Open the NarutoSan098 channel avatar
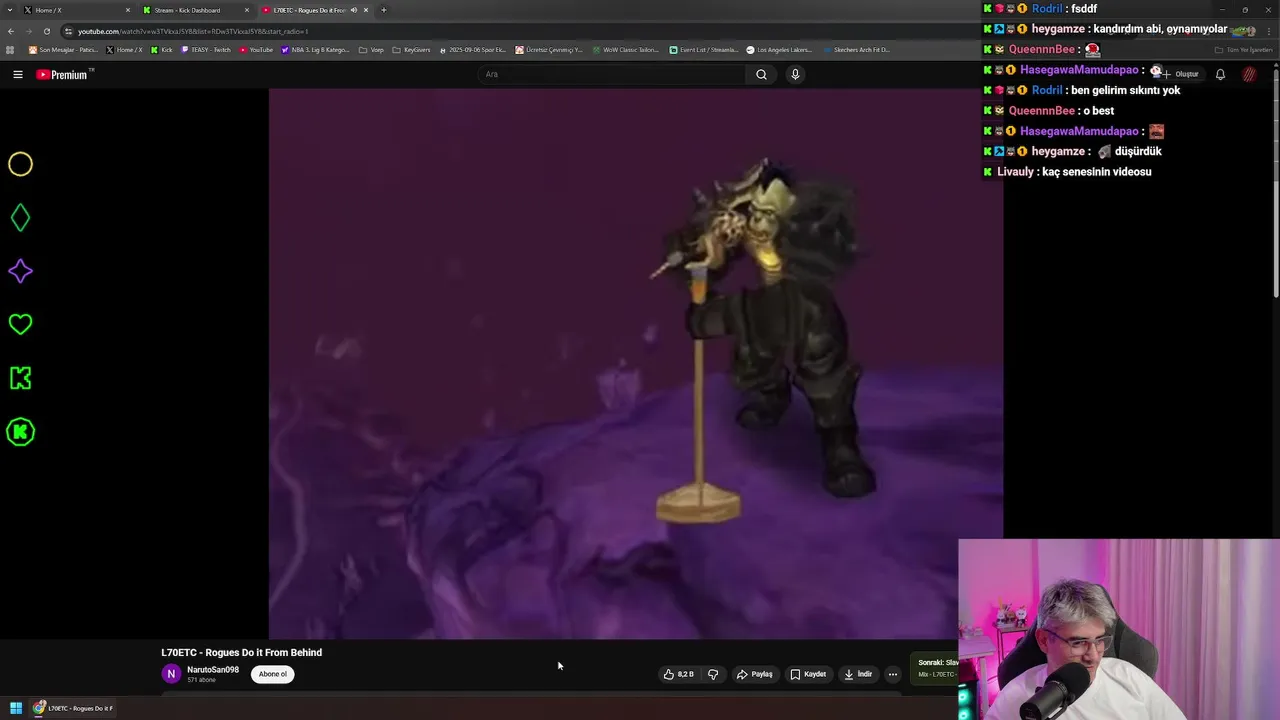Screen dimensions: 1280x720 (171, 674)
